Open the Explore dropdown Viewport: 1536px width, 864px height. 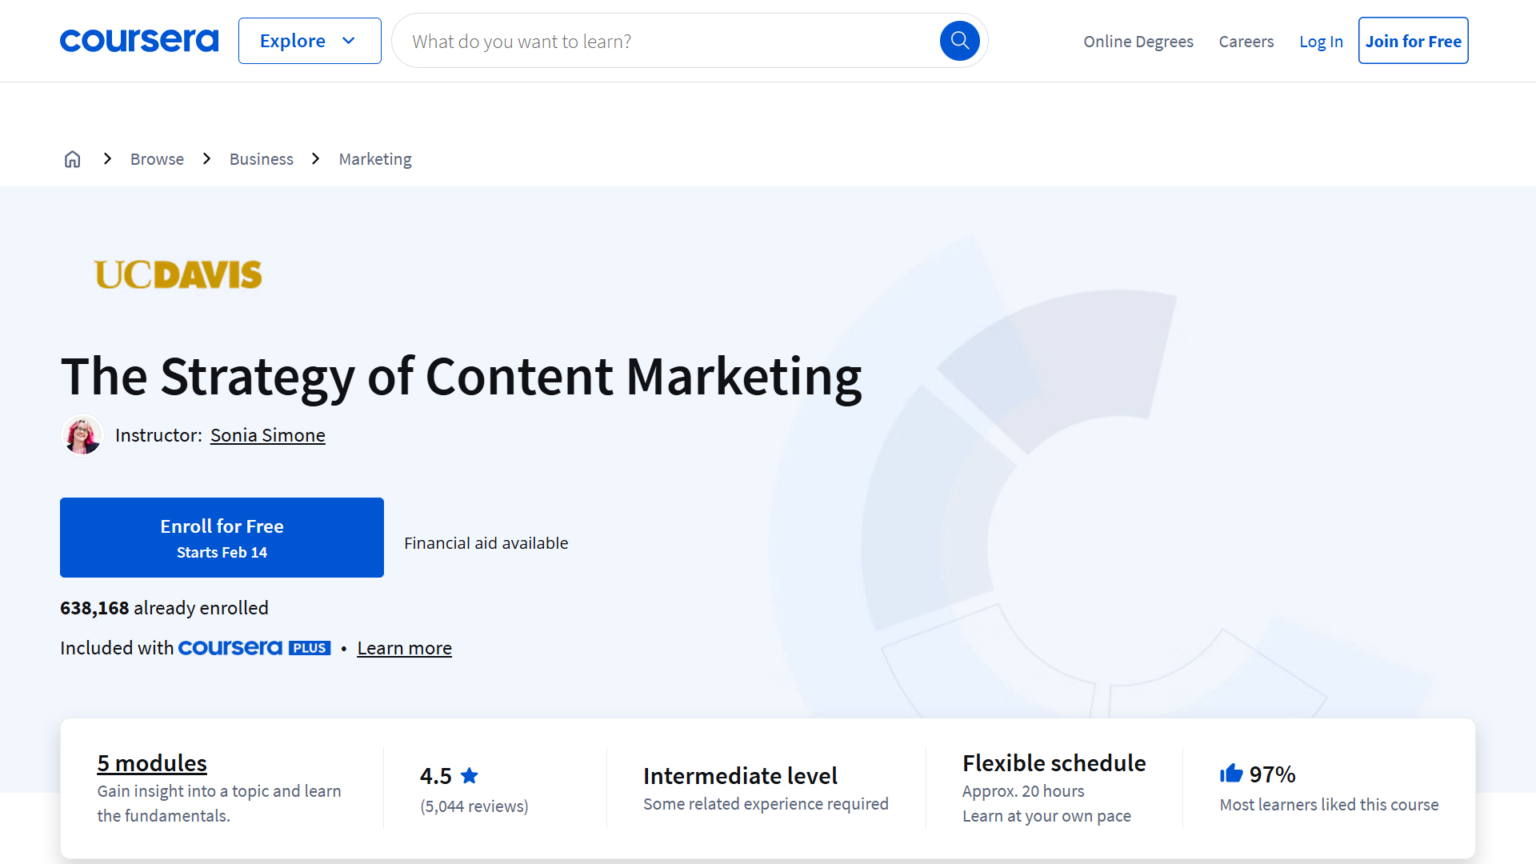309,40
